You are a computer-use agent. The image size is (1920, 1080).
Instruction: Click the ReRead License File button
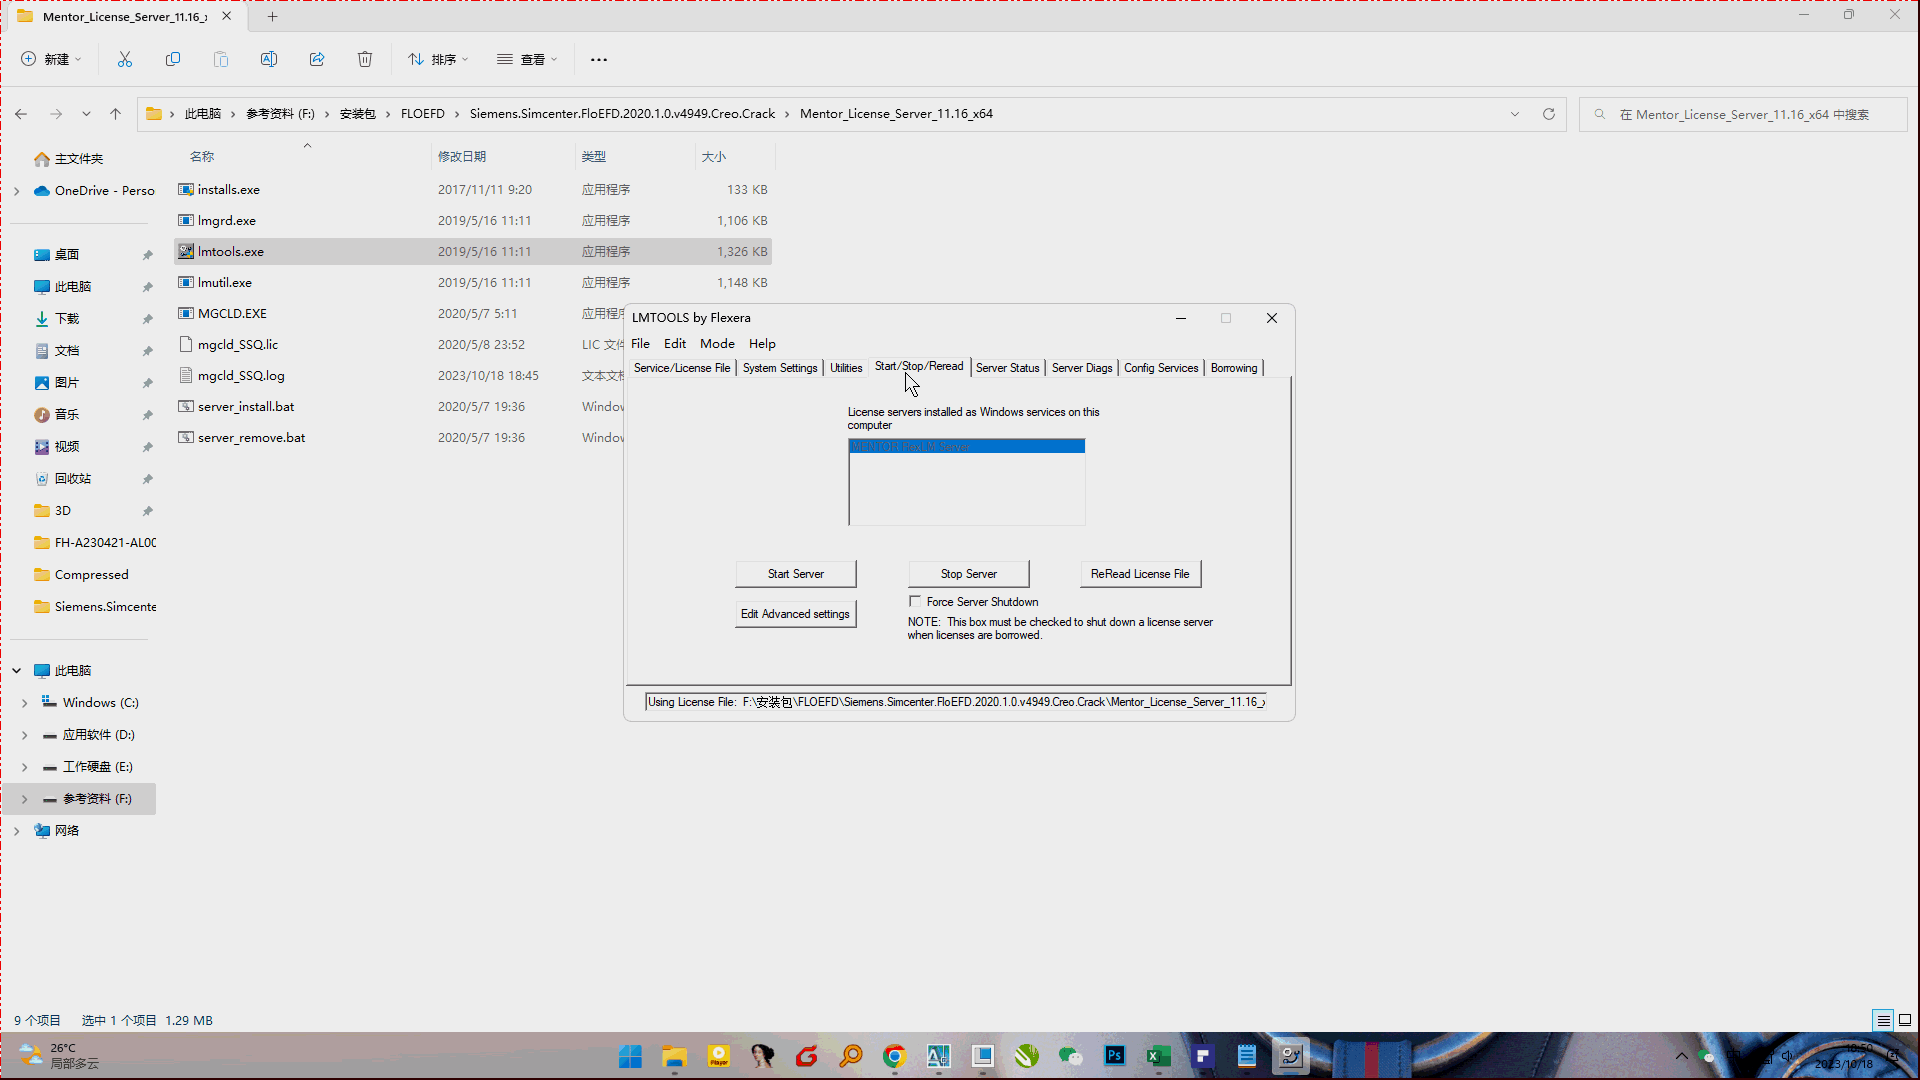click(1140, 574)
